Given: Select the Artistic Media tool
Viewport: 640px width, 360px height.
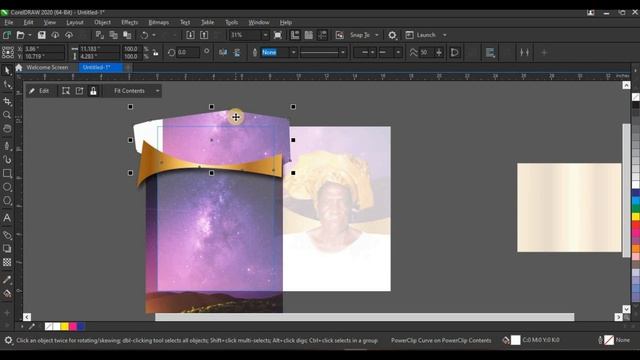Looking at the screenshot, I should click(7, 160).
